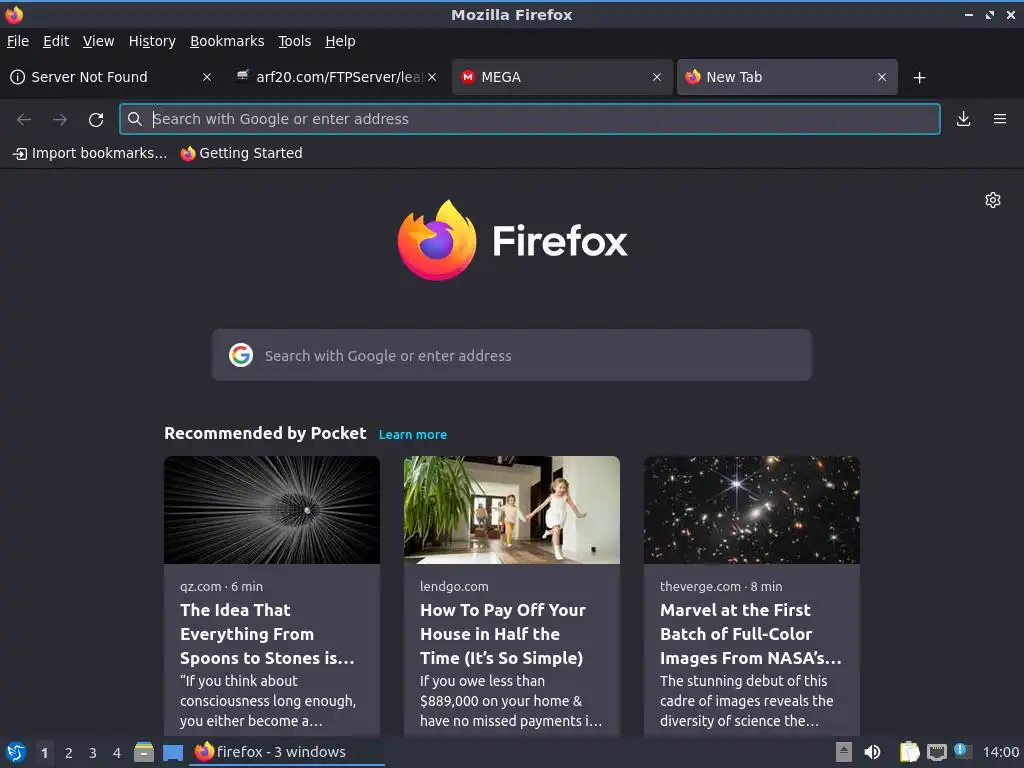The height and width of the screenshot is (768, 1024).
Task: Click 'qz.com · 6 min' source text
Action: click(x=221, y=586)
